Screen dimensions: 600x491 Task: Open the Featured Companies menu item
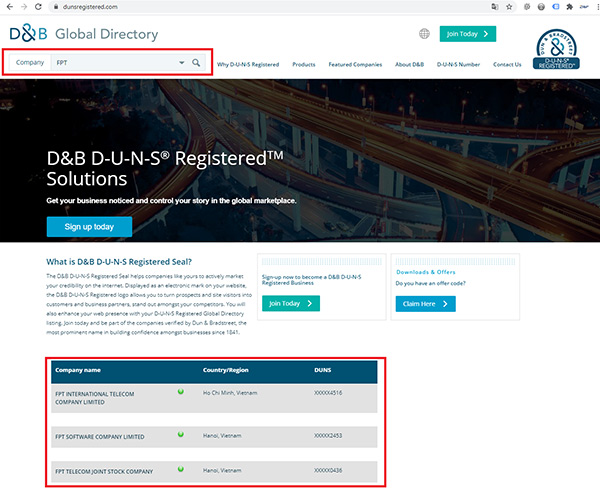[355, 64]
